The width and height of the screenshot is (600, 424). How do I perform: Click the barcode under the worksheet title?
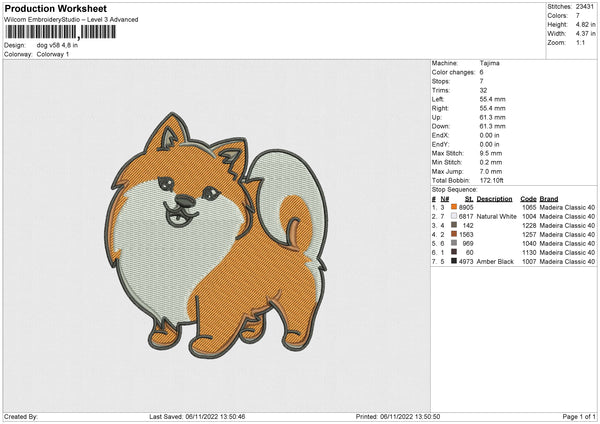tap(60, 33)
